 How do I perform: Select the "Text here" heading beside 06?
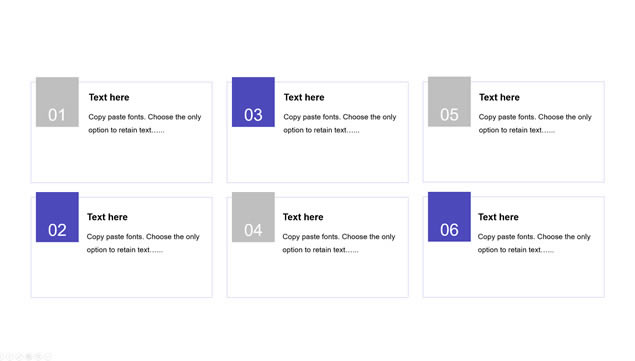click(x=498, y=217)
